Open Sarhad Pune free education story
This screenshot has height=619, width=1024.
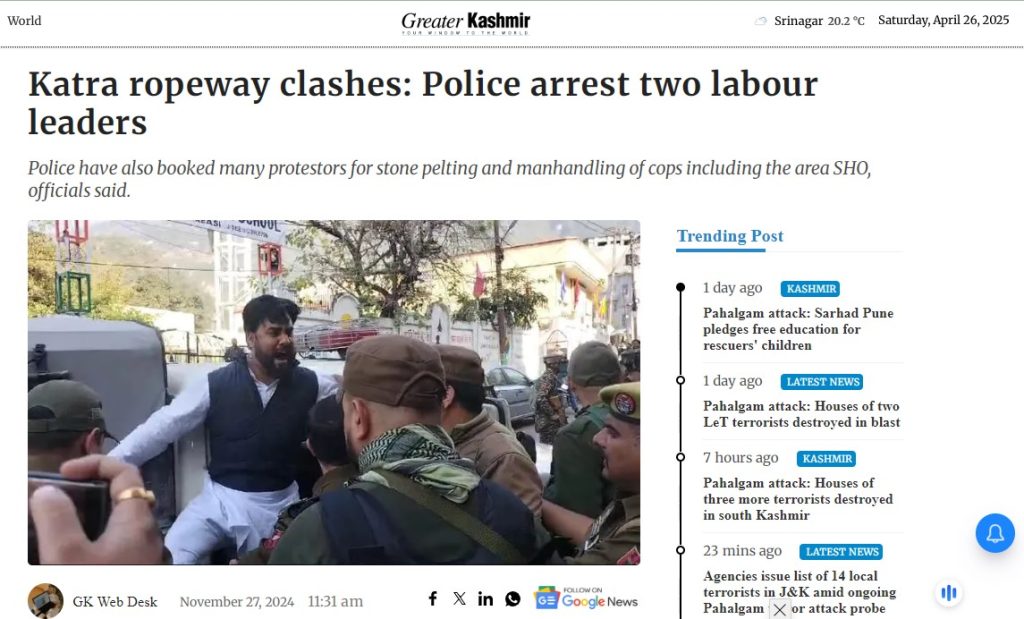[x=798, y=329]
